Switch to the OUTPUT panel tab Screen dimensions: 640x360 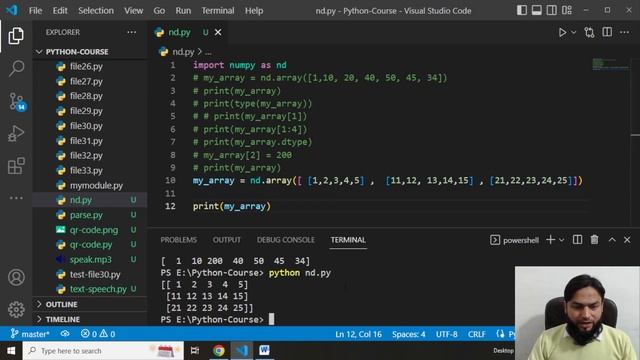227,240
